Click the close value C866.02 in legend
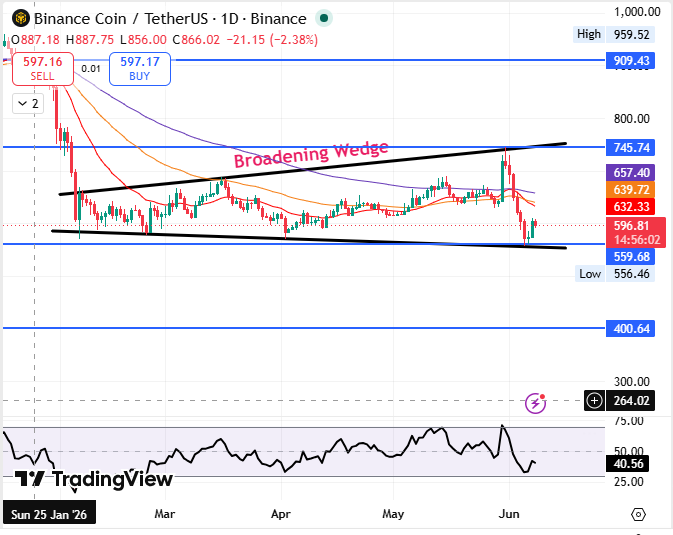Viewport: 673px width, 535px height. point(196,40)
